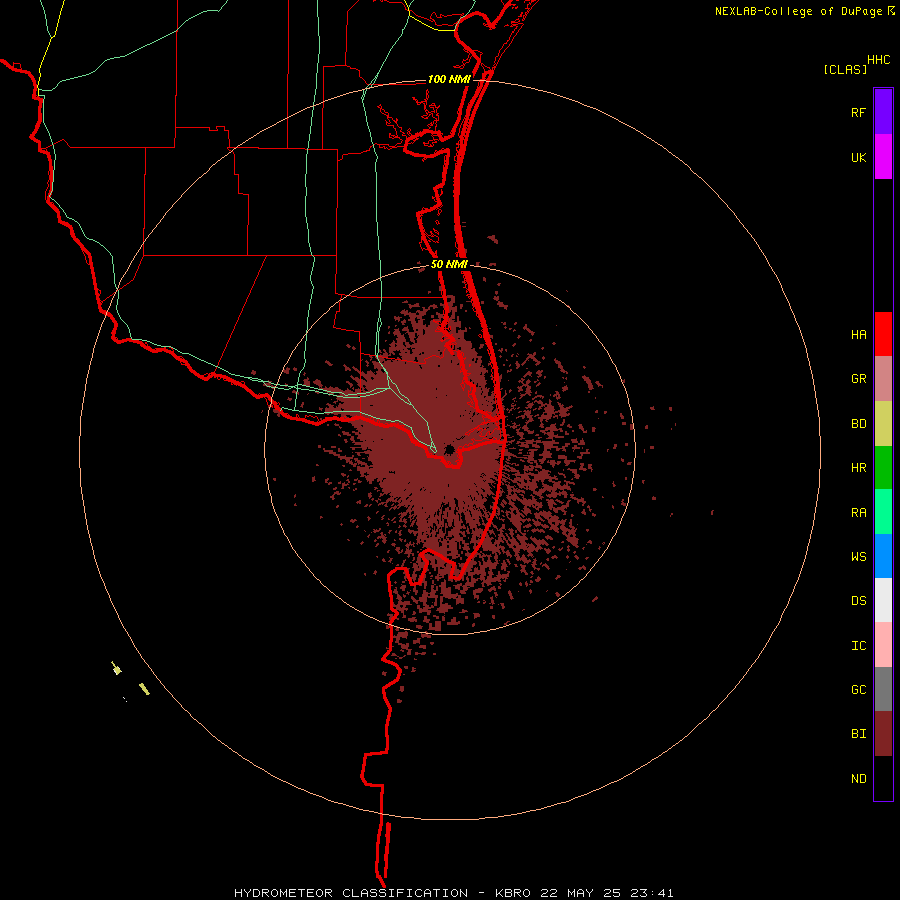Click the HA legend label
This screenshot has height=900, width=900.
pos(858,335)
